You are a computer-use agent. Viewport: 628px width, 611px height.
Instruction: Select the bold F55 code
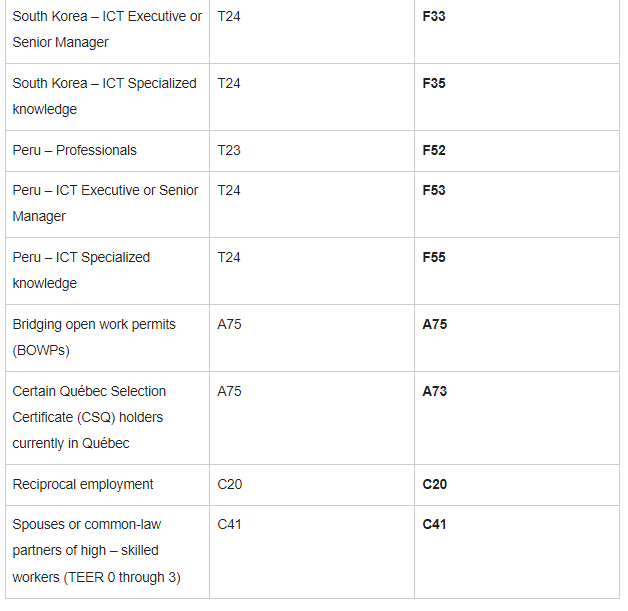click(x=434, y=257)
